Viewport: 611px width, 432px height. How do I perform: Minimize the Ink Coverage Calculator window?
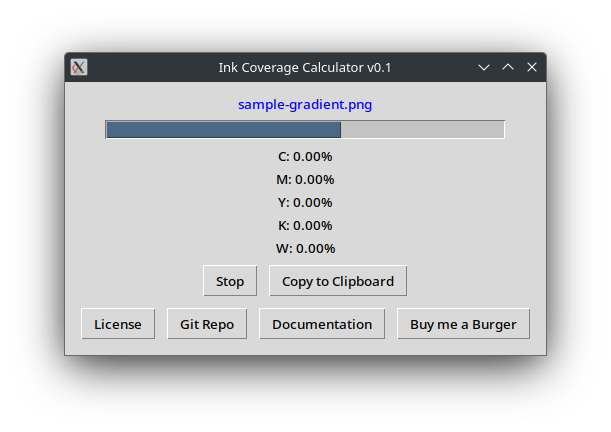[484, 67]
